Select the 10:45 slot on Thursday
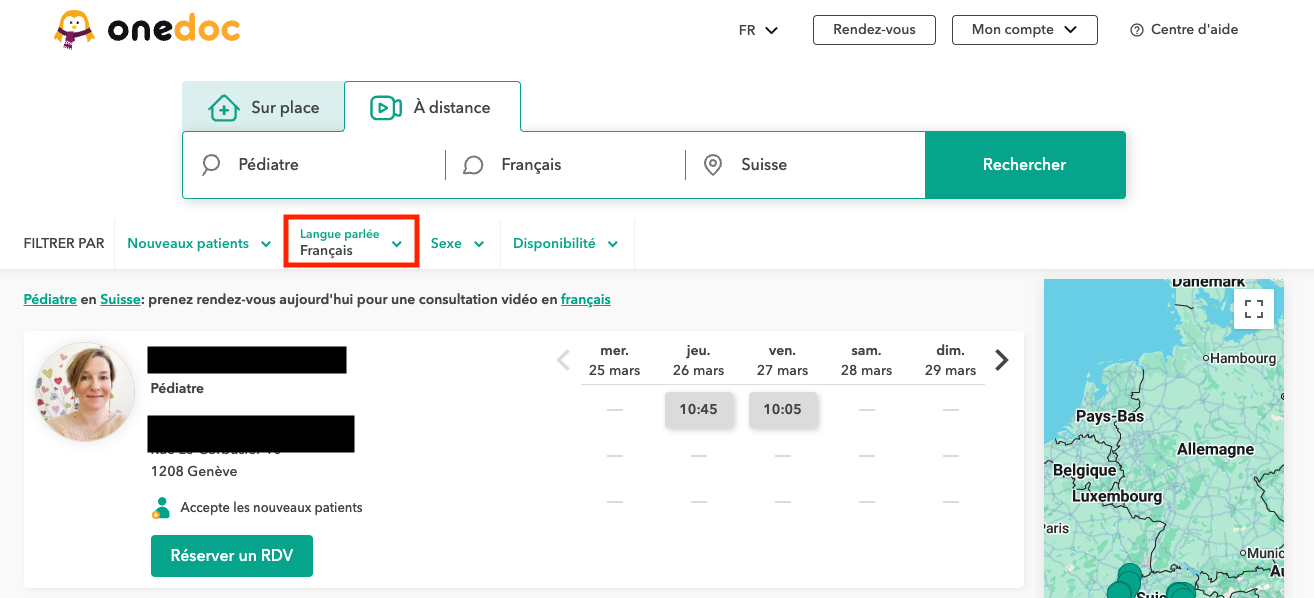The height and width of the screenshot is (598, 1314). coord(698,409)
